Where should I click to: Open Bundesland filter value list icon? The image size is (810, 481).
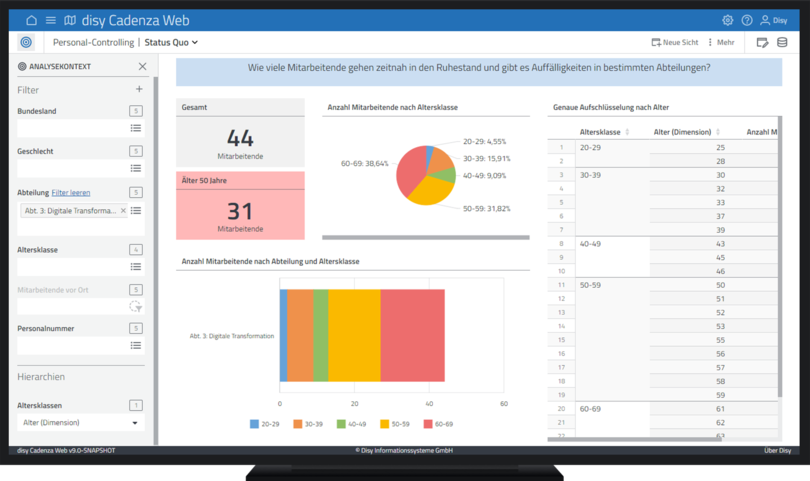[136, 128]
